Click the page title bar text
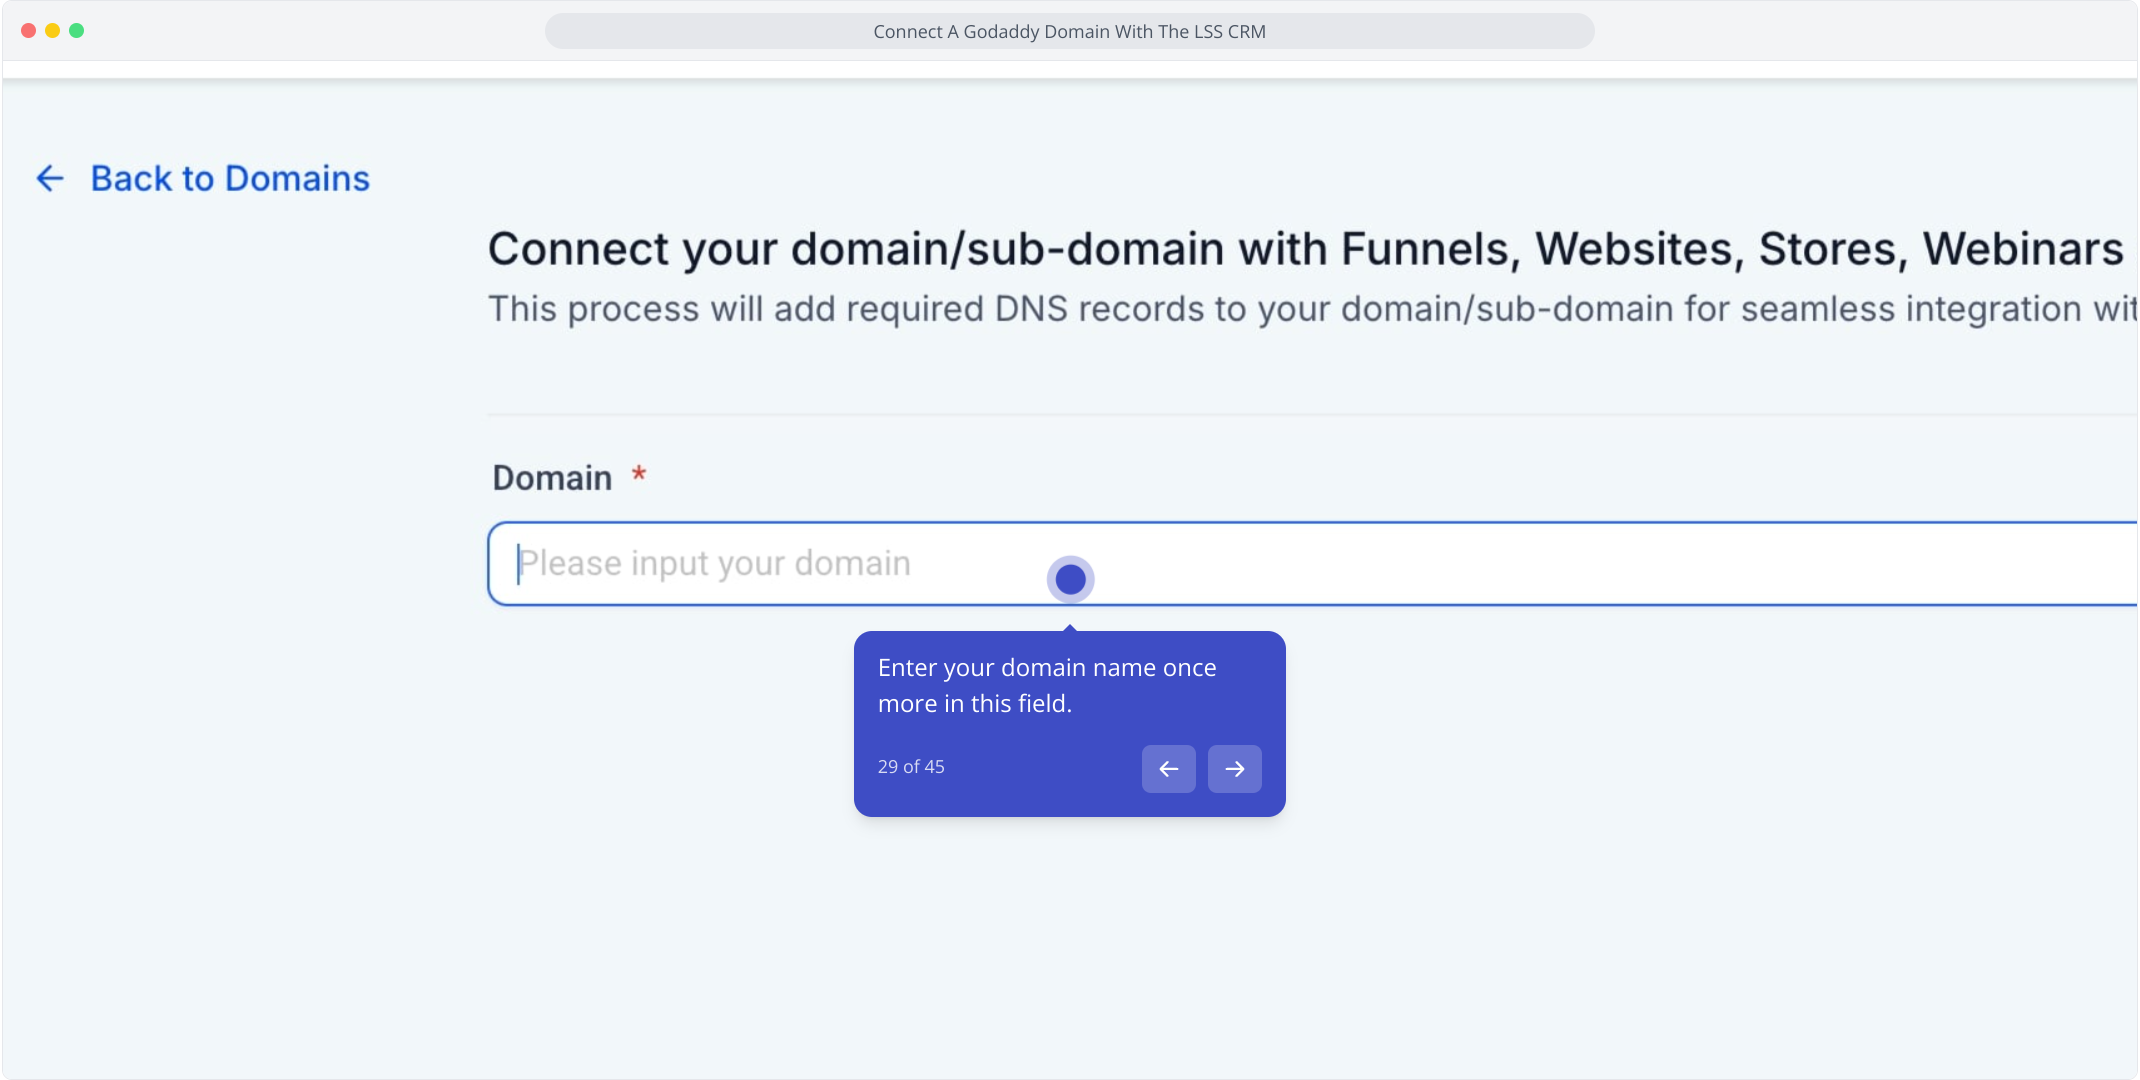Viewport: 2140px width, 1080px height. [1069, 32]
